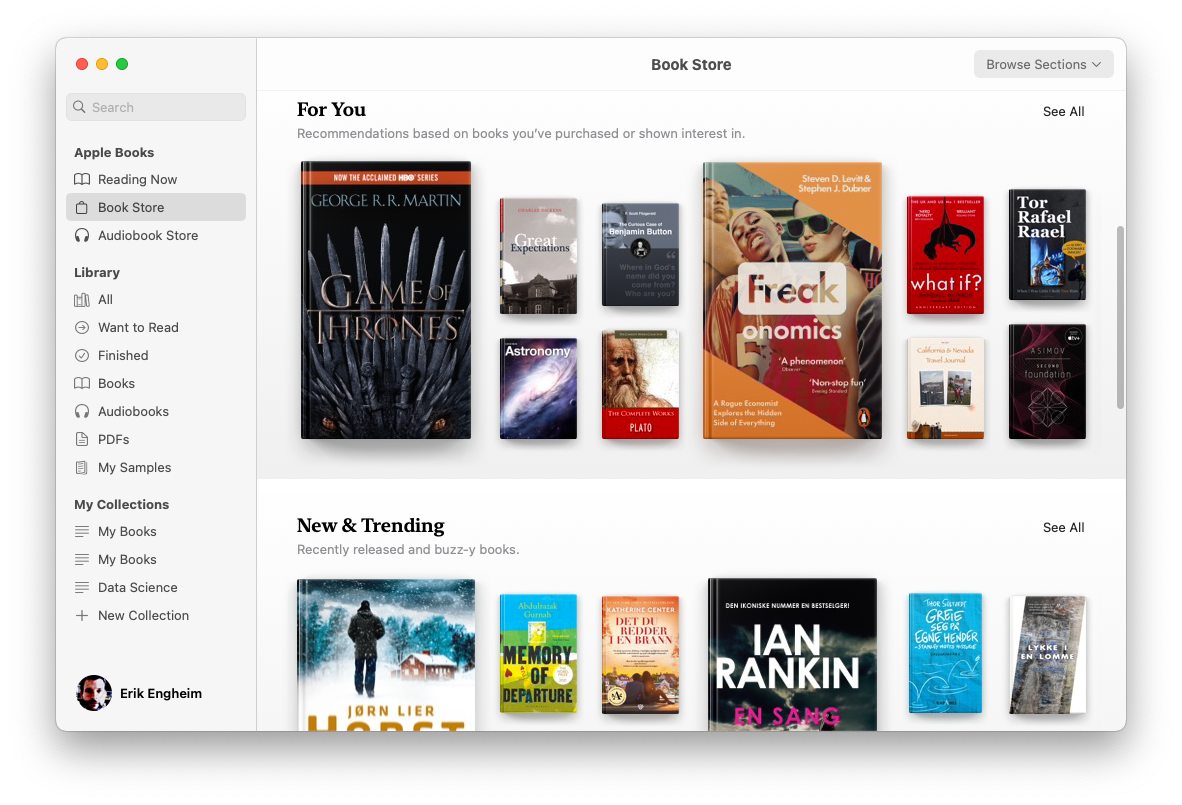The height and width of the screenshot is (805, 1182).
Task: Click the My Samples page icon
Action: point(81,467)
